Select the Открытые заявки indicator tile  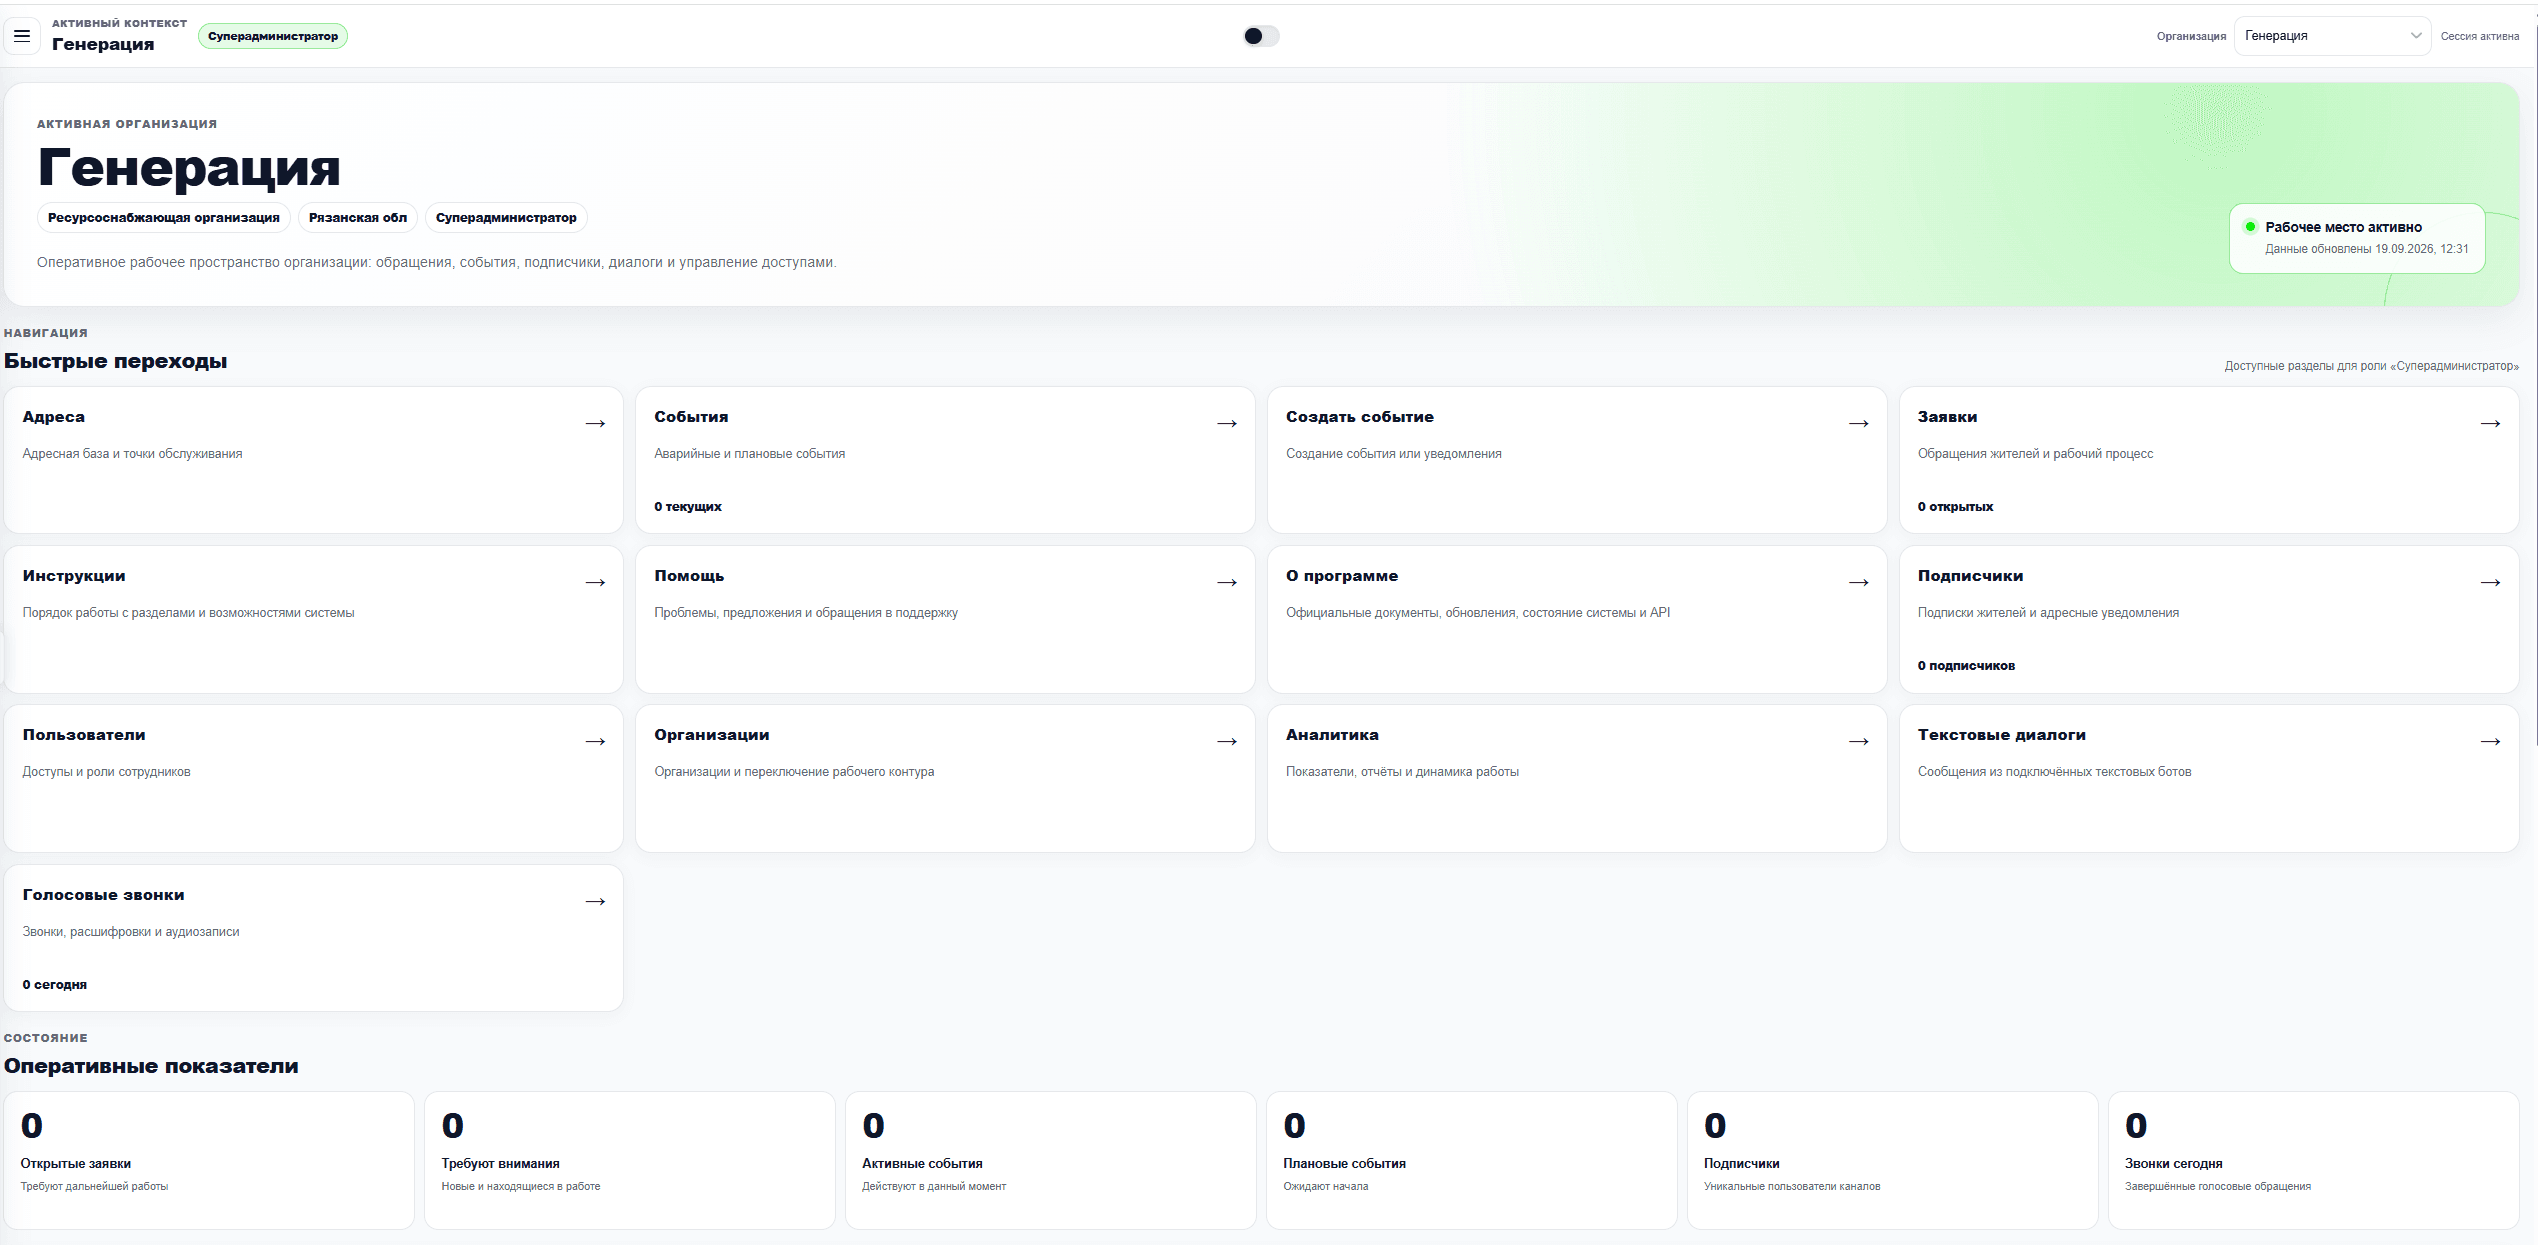point(209,1160)
